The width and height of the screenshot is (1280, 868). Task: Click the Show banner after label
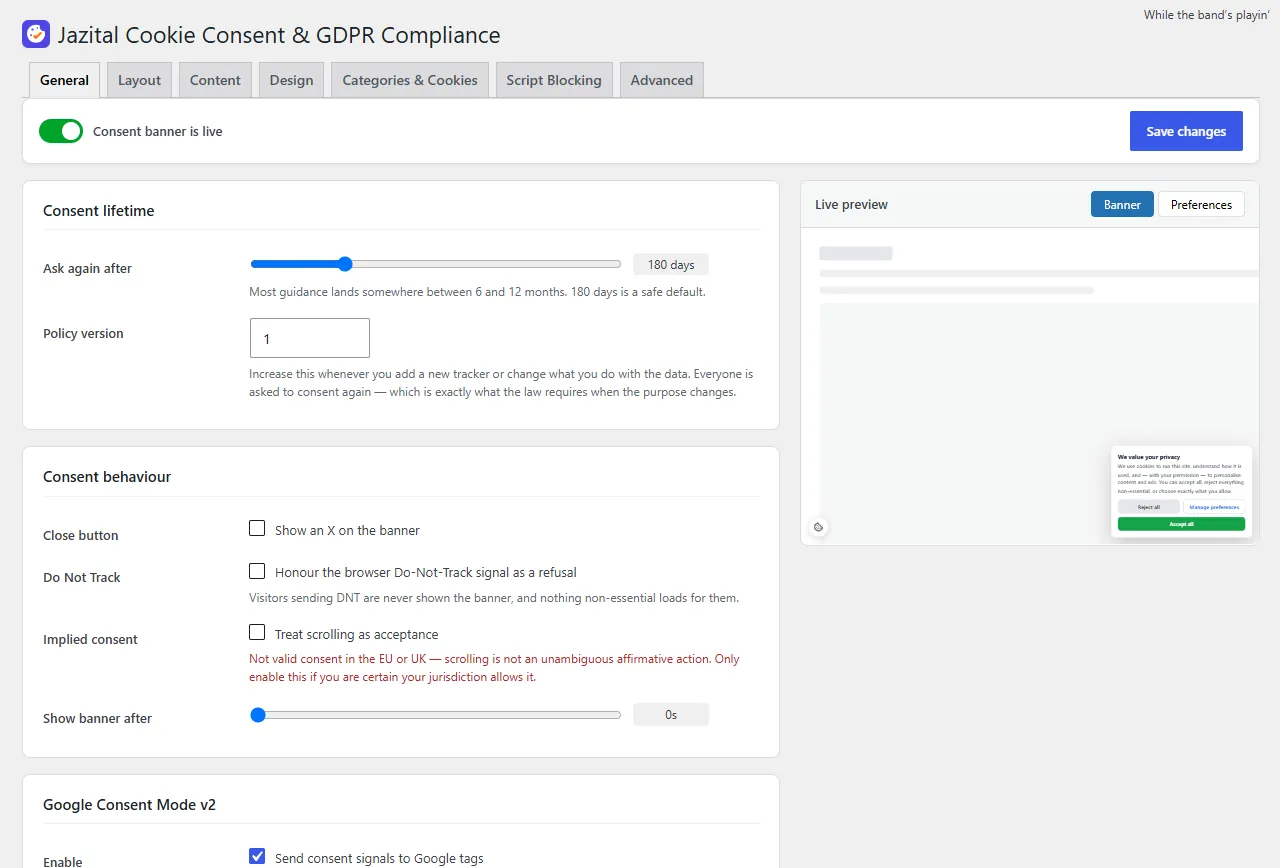[x=97, y=718]
